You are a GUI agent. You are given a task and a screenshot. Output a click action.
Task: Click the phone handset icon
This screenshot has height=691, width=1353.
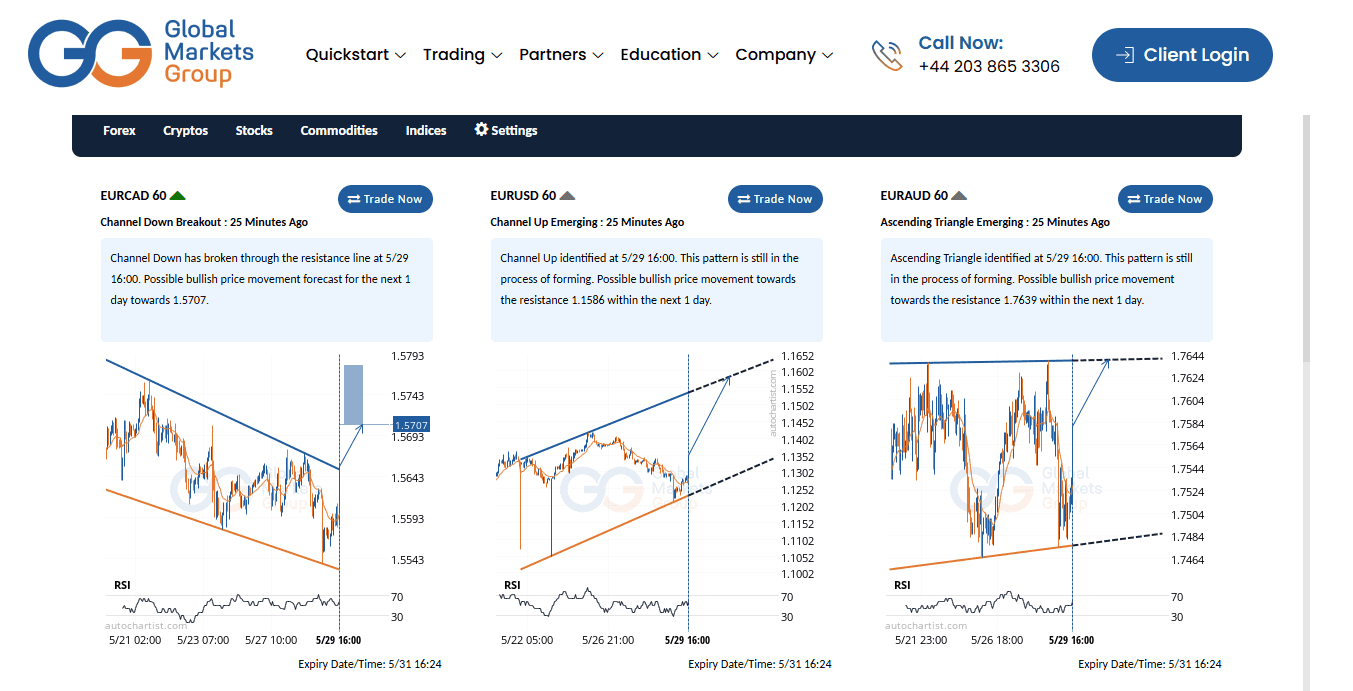886,55
